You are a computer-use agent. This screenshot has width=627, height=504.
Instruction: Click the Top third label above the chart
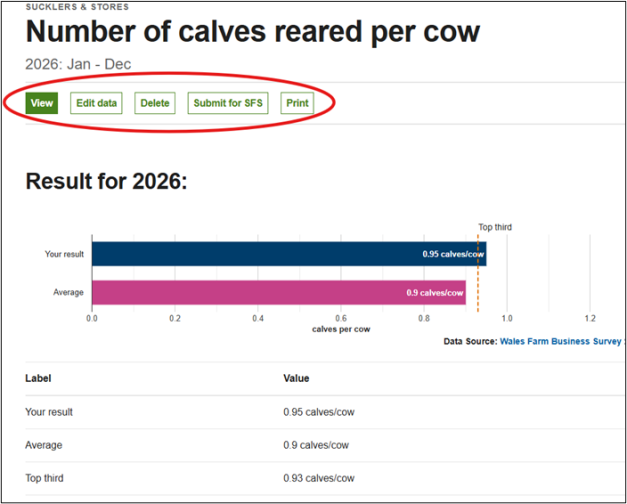coord(494,227)
